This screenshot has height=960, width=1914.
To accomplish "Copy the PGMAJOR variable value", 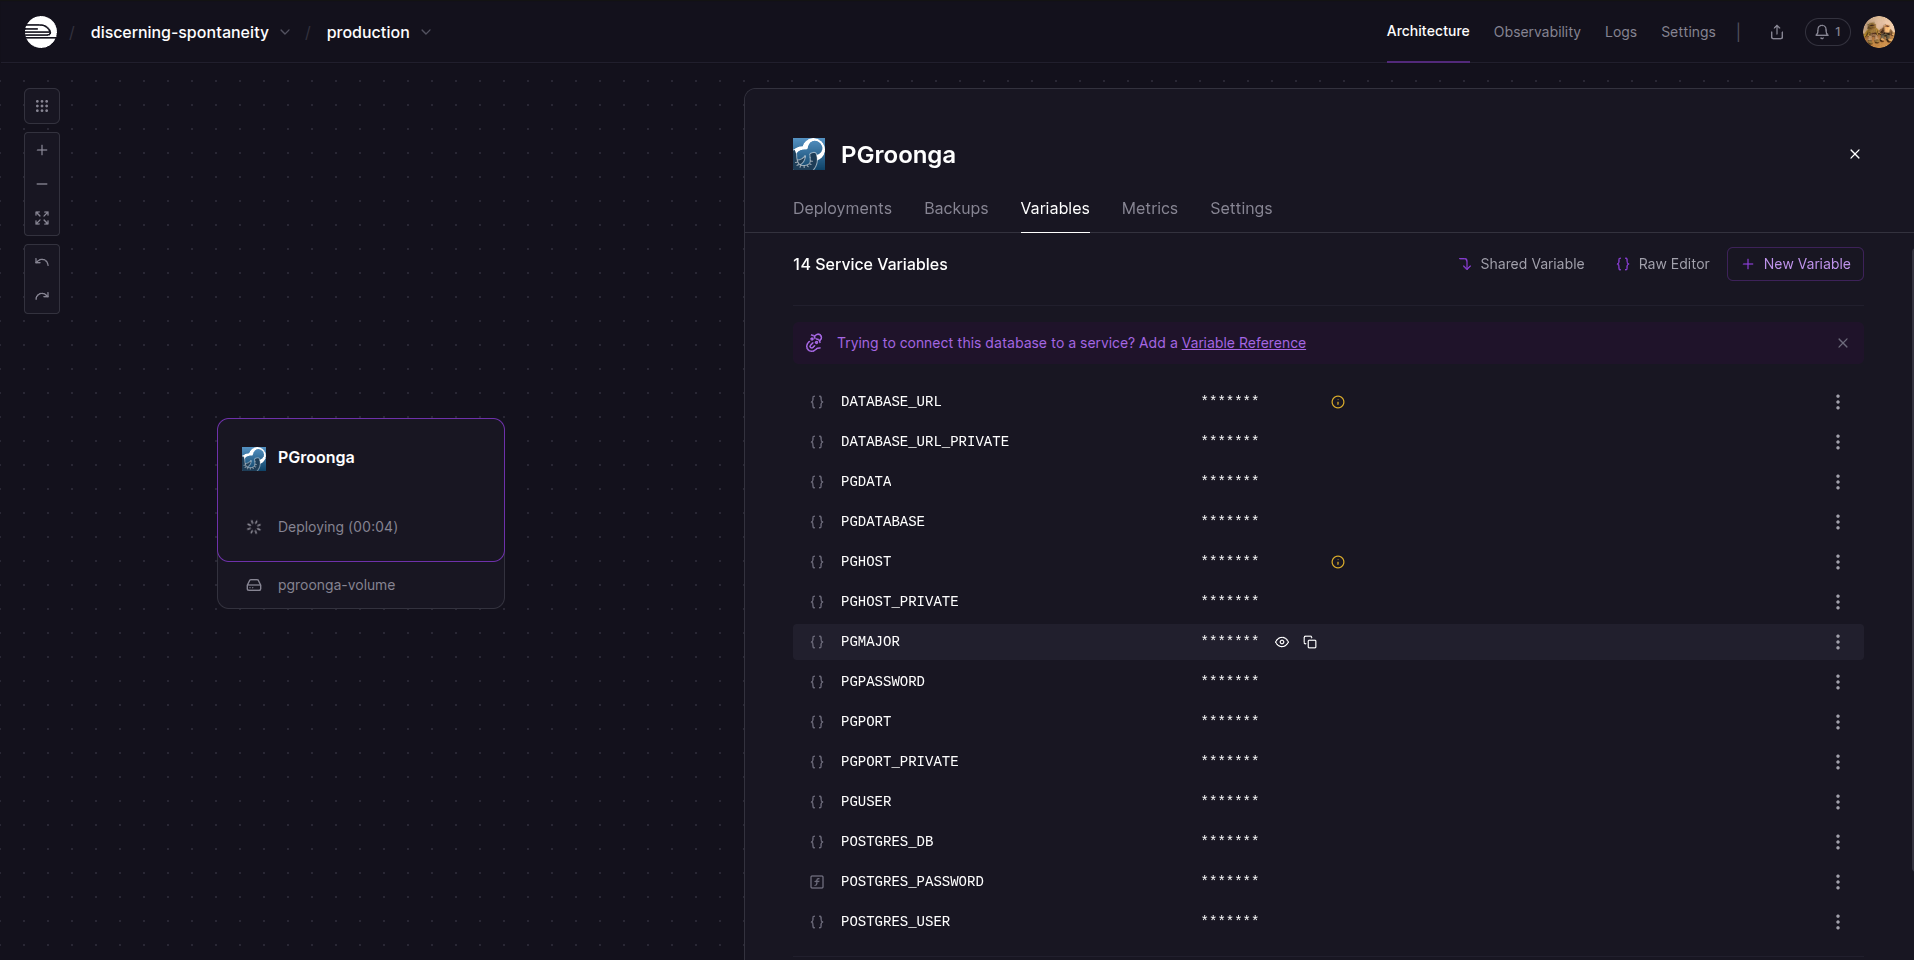I will (x=1310, y=642).
